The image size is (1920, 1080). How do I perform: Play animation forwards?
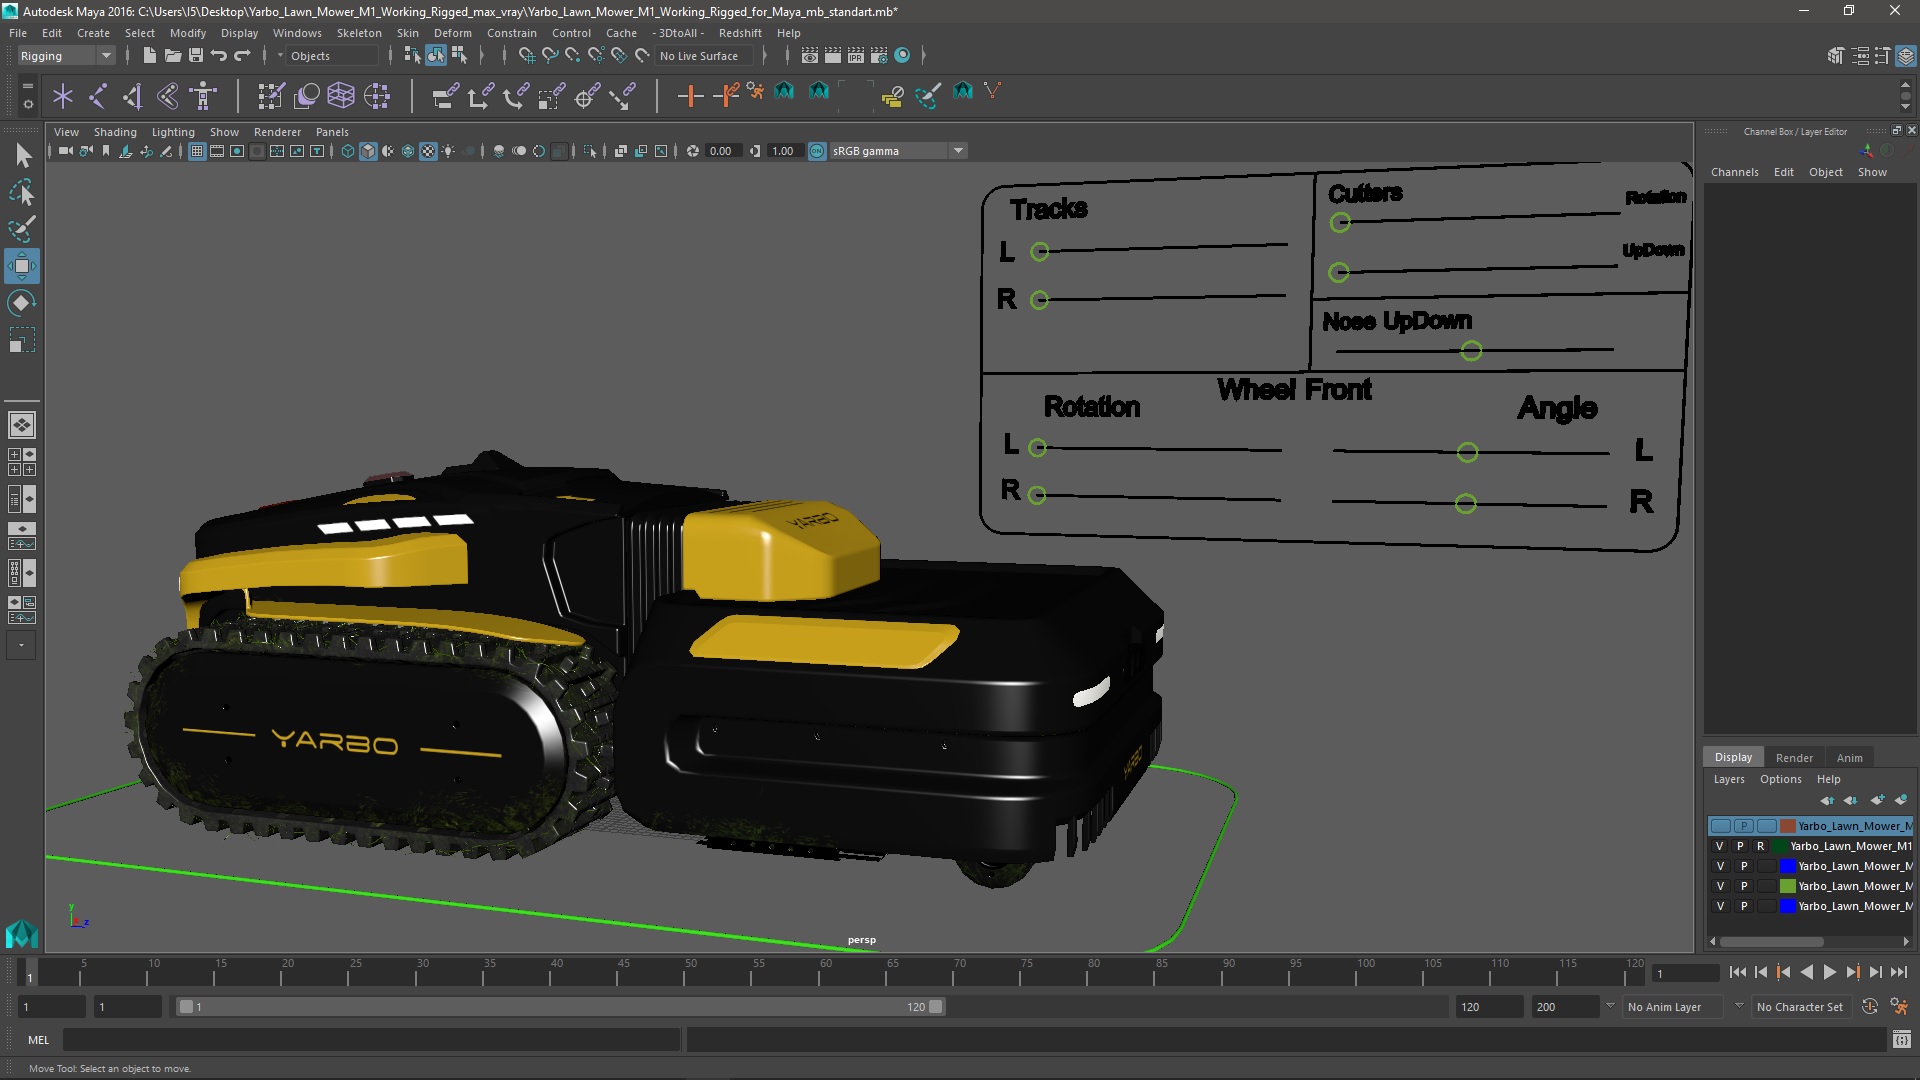[x=1829, y=972]
